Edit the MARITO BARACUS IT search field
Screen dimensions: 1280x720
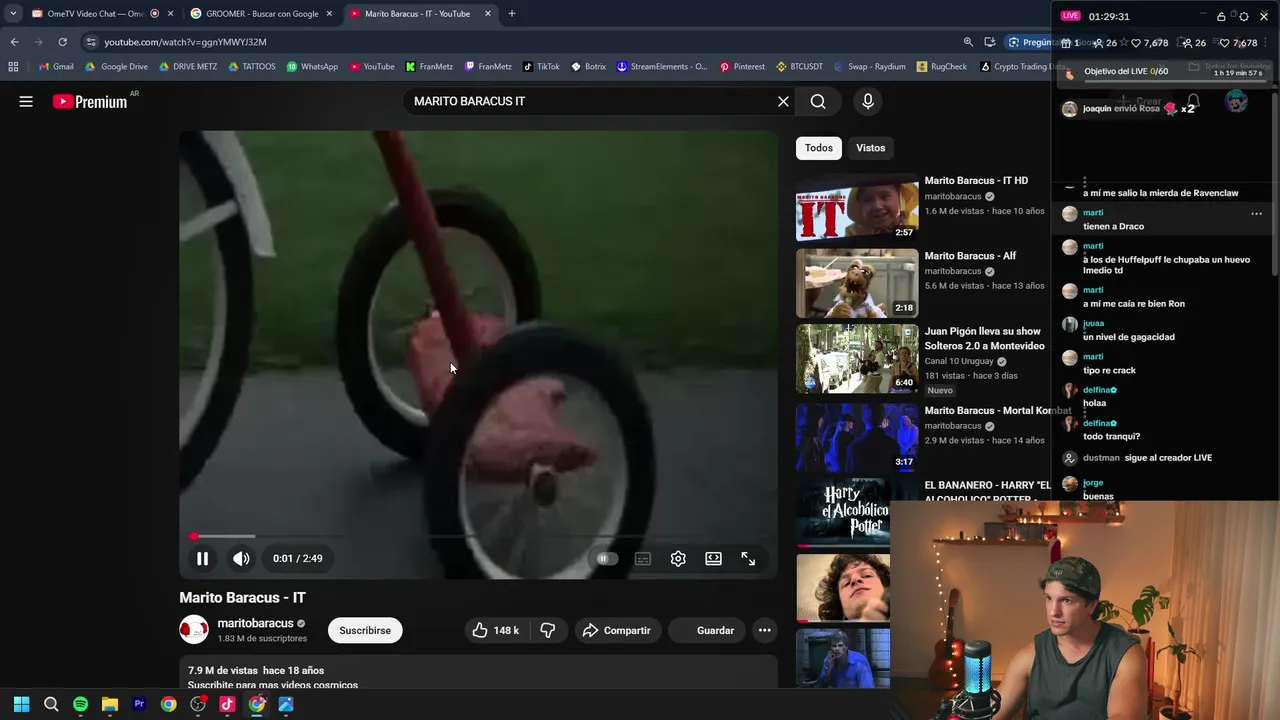pyautogui.click(x=590, y=101)
